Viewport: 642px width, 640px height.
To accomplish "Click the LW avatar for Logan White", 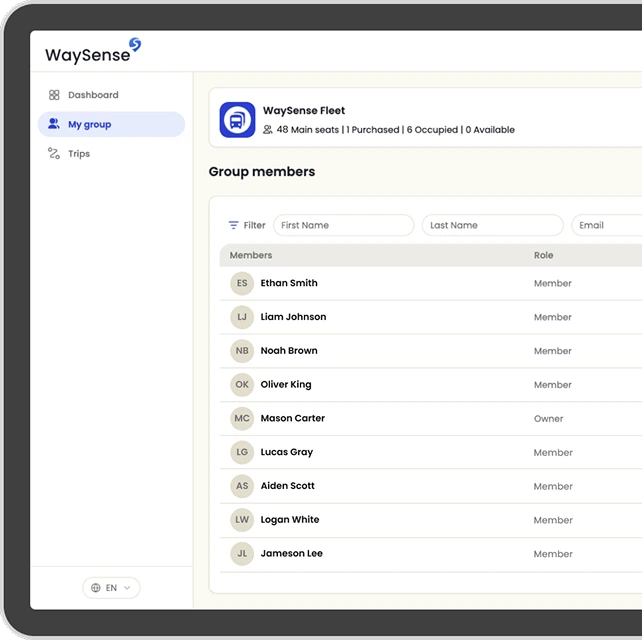I will [242, 520].
